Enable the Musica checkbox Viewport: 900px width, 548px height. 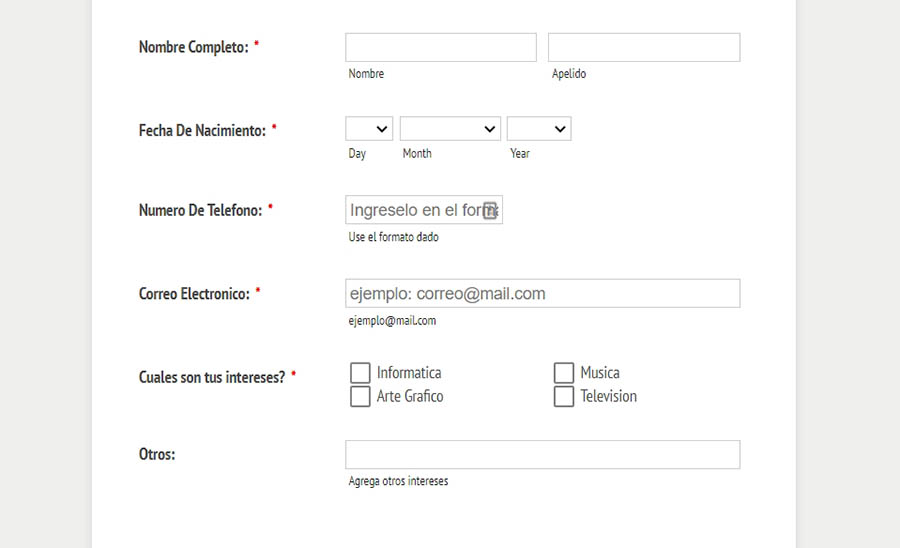pos(564,373)
